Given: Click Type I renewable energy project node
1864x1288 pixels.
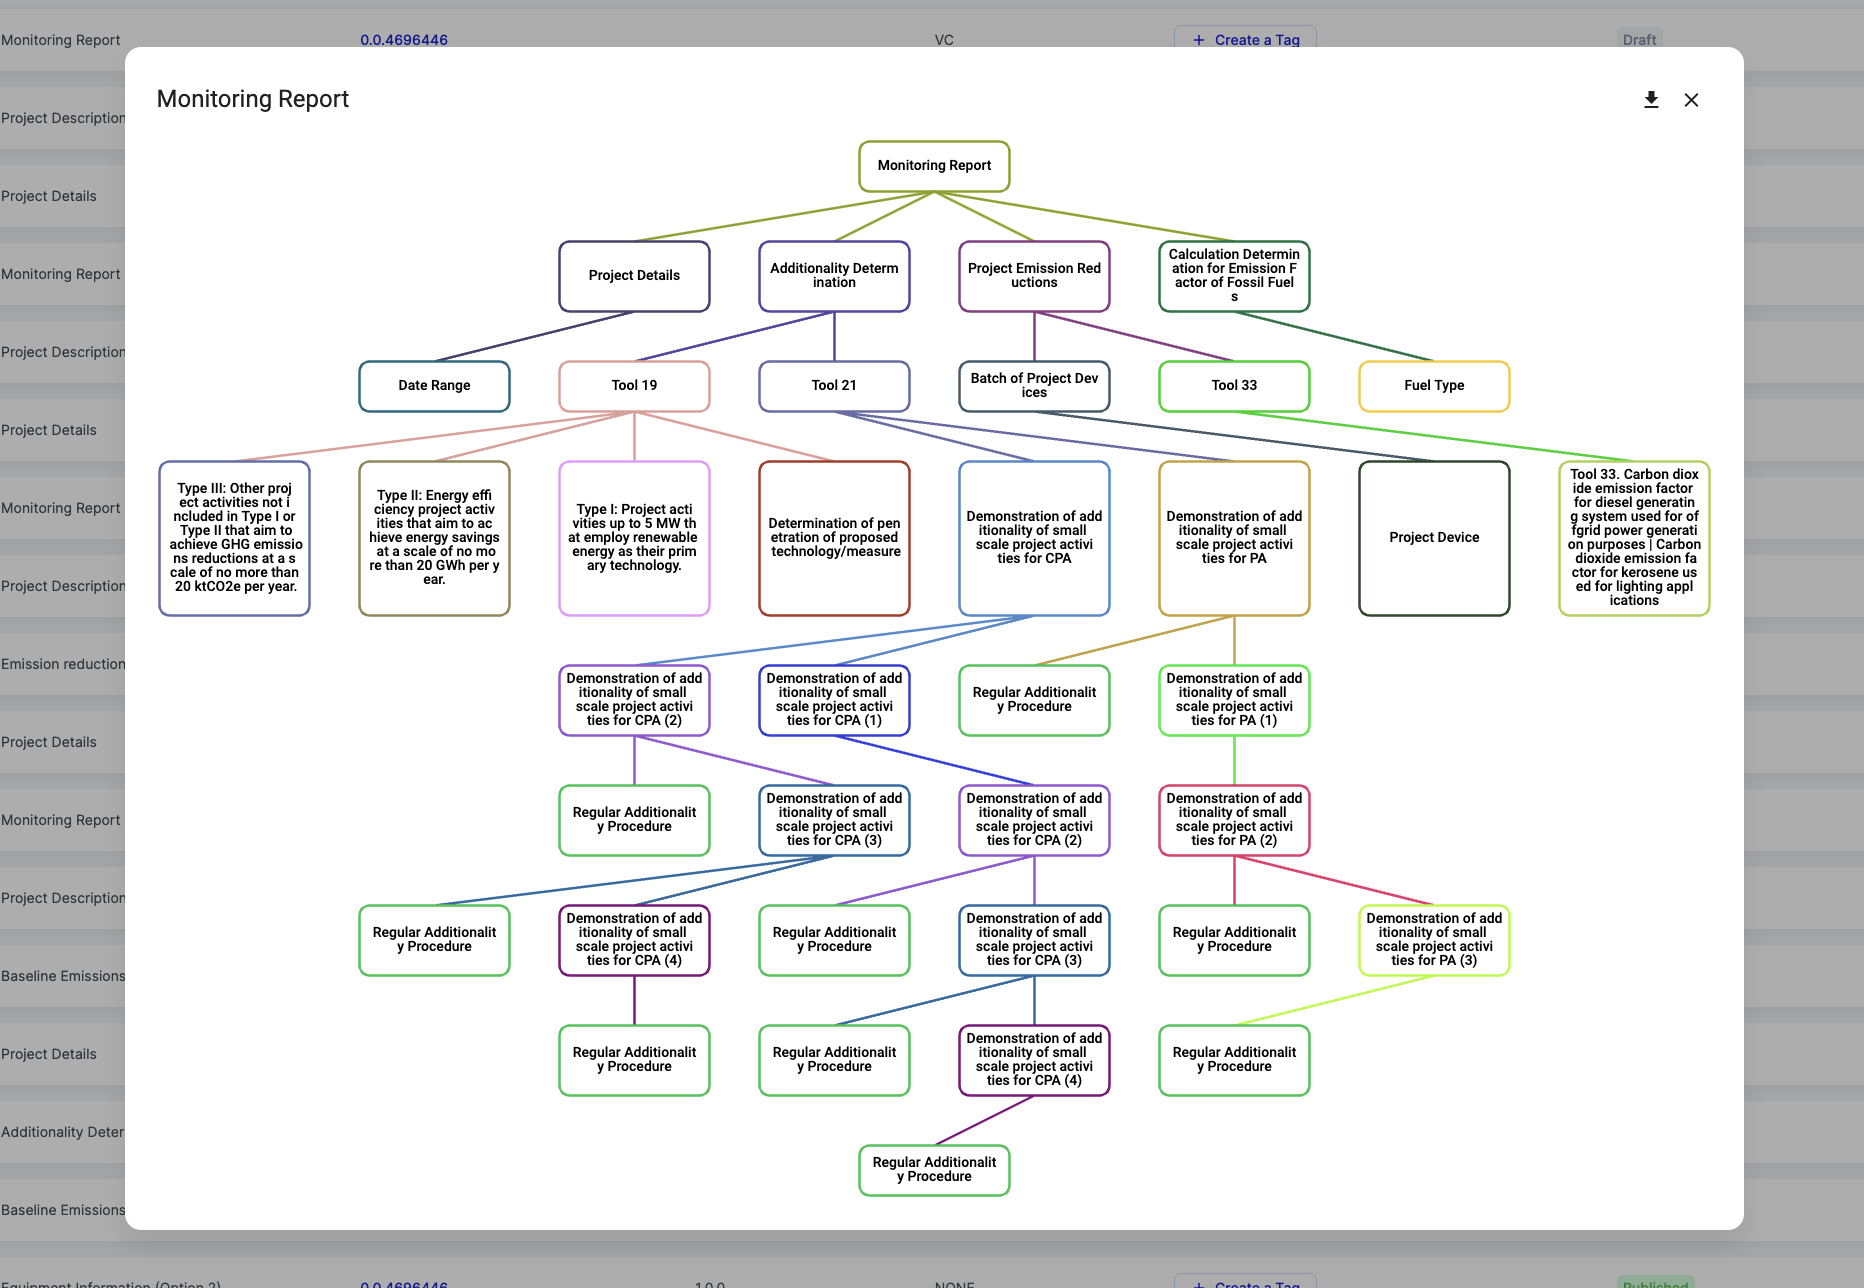Looking at the screenshot, I should (634, 538).
